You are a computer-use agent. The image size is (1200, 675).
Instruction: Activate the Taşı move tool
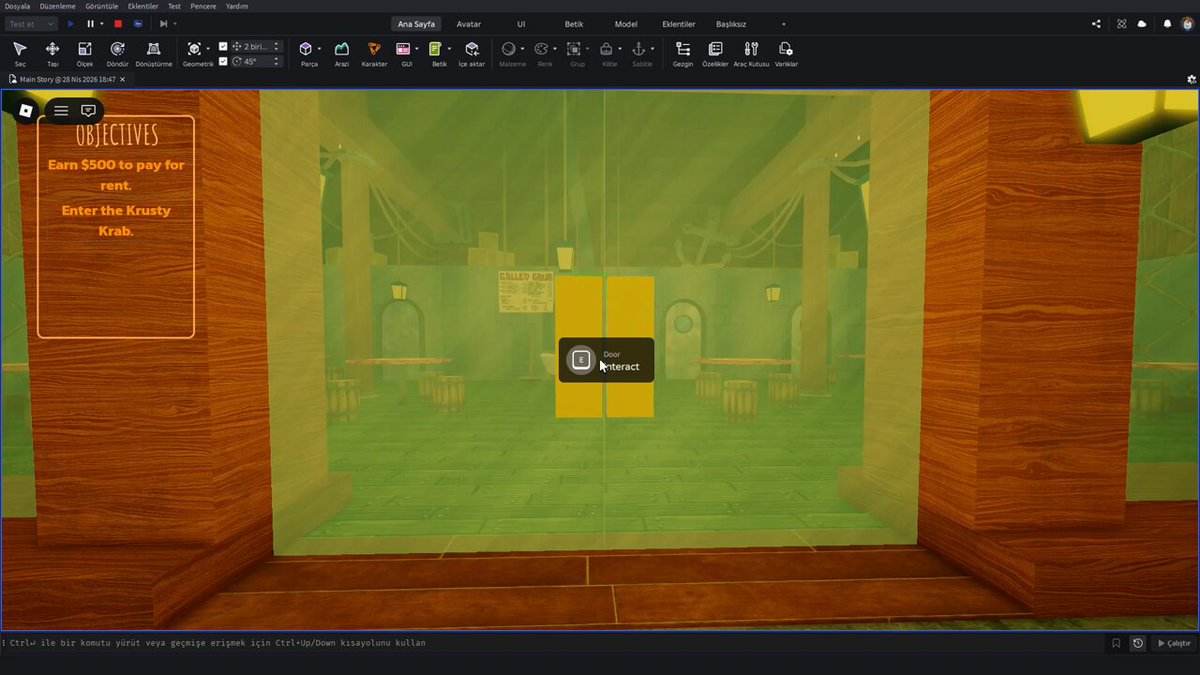click(52, 53)
